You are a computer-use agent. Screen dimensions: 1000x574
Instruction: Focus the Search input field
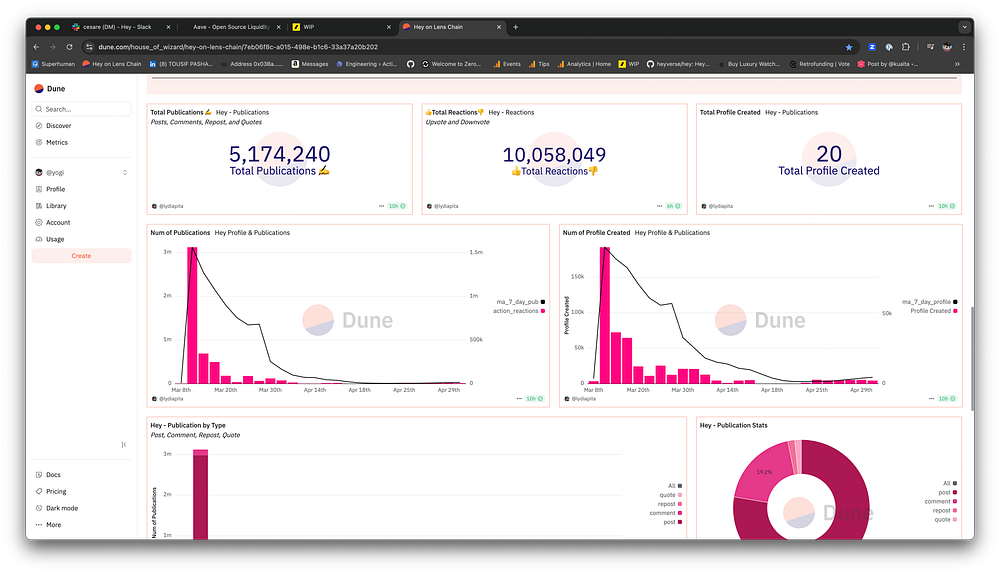[82, 109]
